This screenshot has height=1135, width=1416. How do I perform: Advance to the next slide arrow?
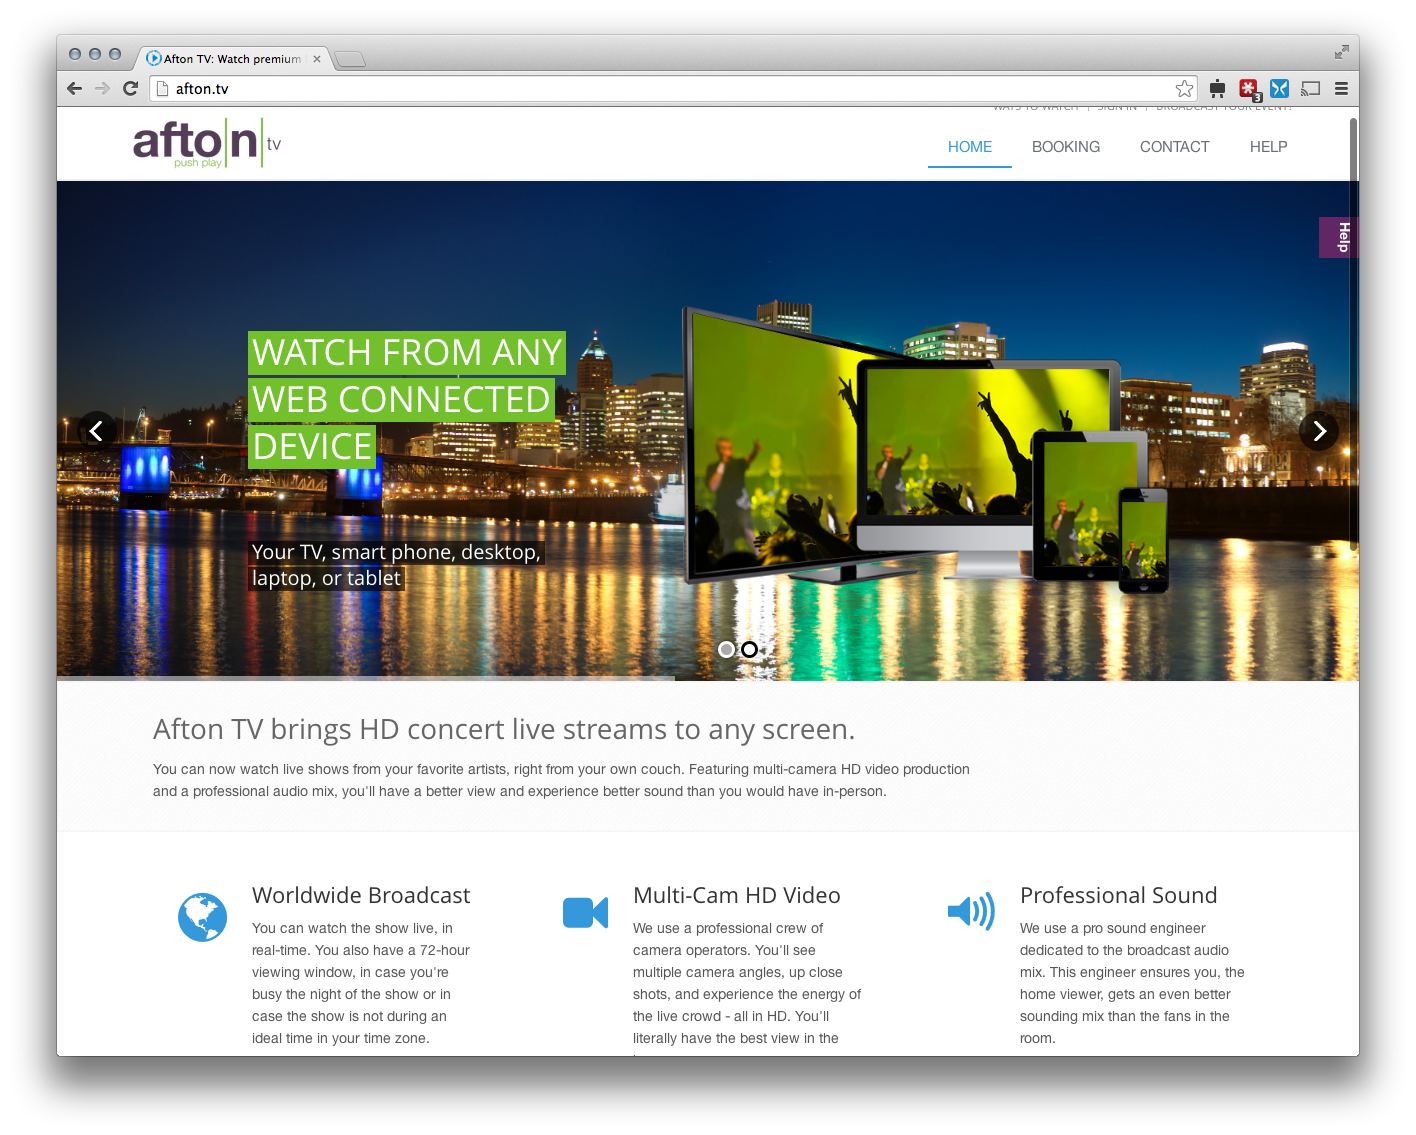[1319, 431]
